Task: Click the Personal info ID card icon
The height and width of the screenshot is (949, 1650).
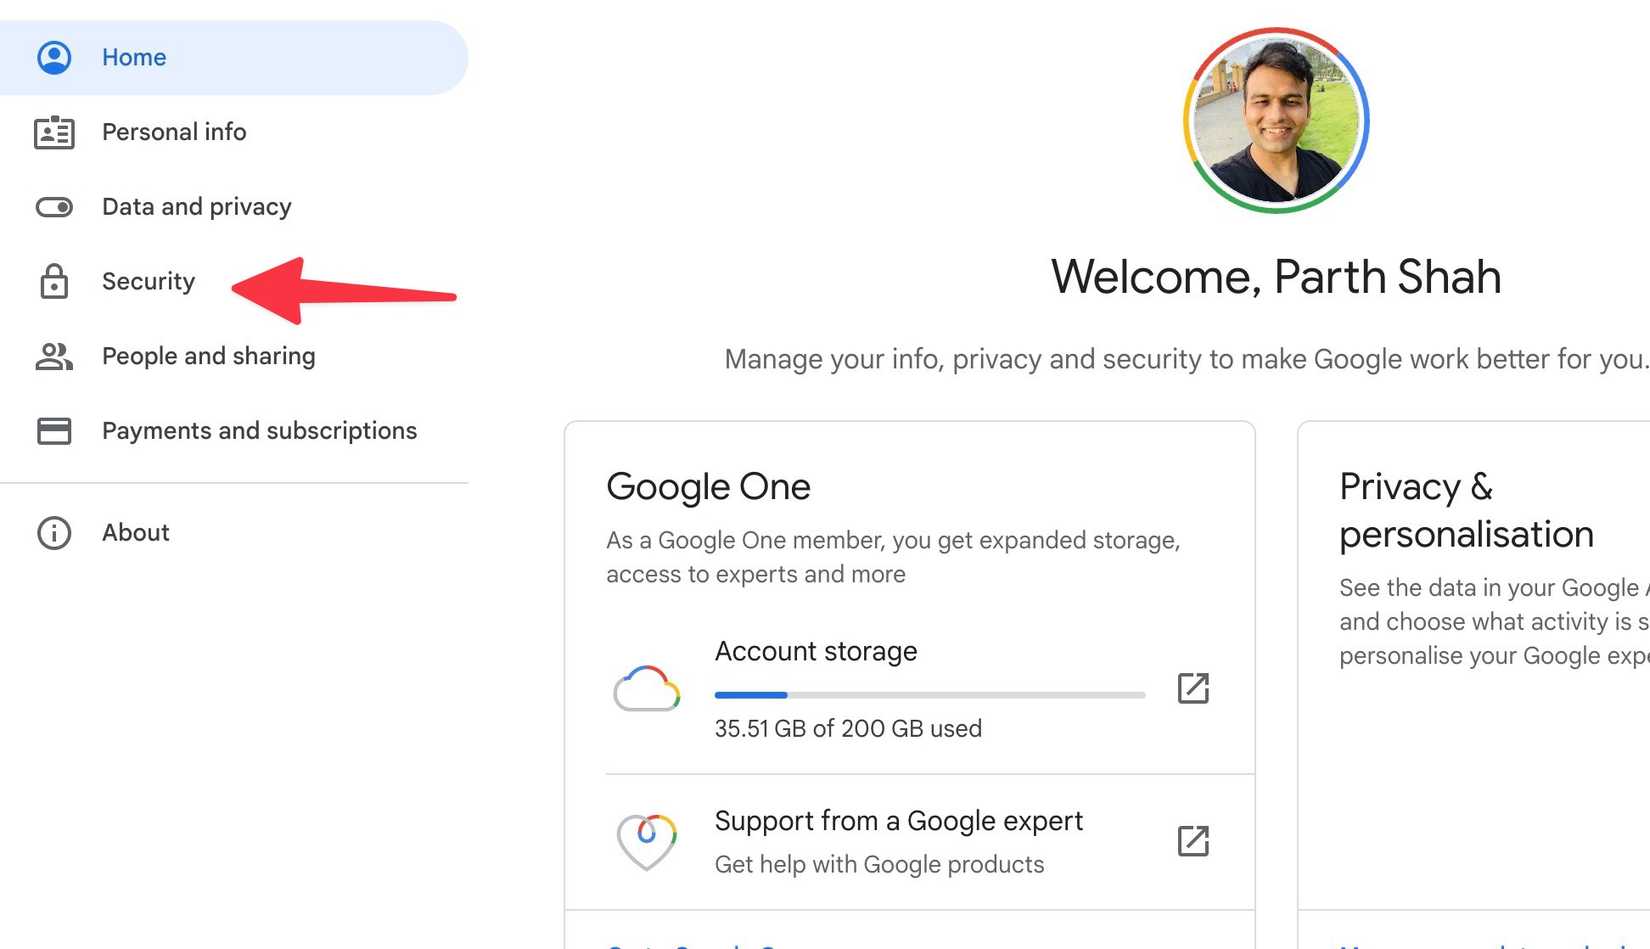Action: point(54,132)
